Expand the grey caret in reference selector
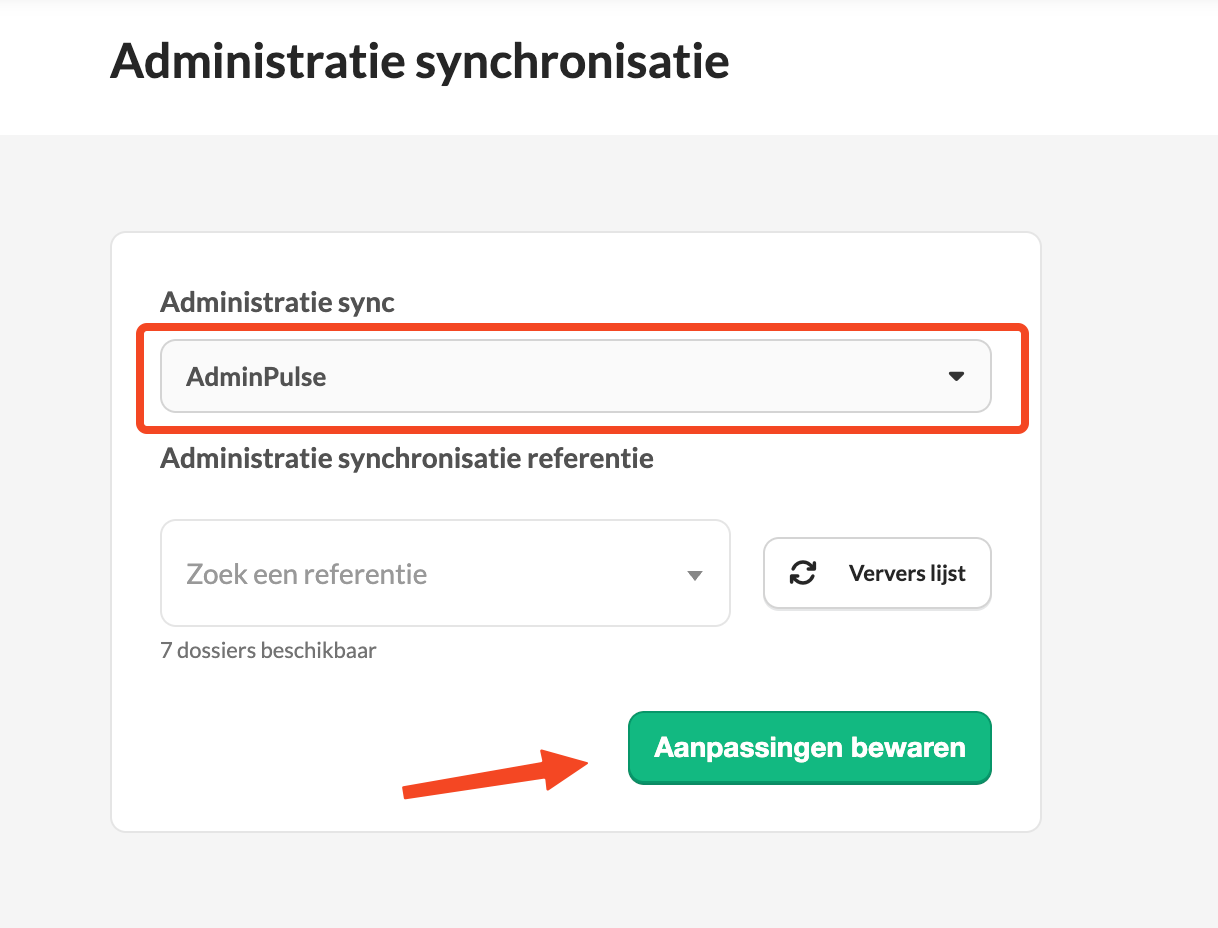Screen dimensions: 1218x928 [694, 575]
